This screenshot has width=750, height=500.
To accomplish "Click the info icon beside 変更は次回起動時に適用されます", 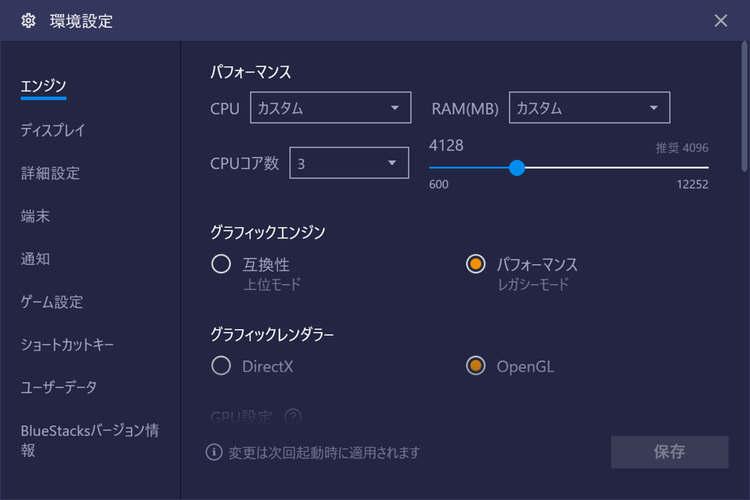I will [x=214, y=452].
